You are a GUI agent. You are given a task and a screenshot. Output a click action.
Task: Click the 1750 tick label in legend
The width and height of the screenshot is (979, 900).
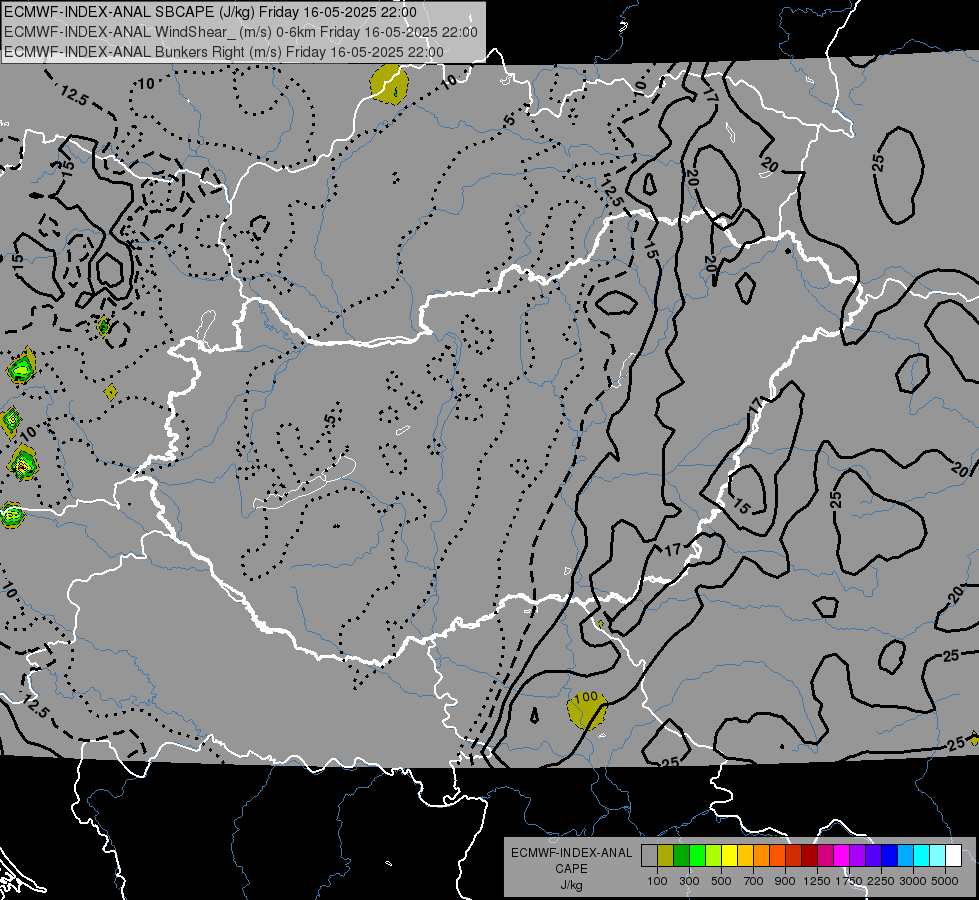[849, 881]
